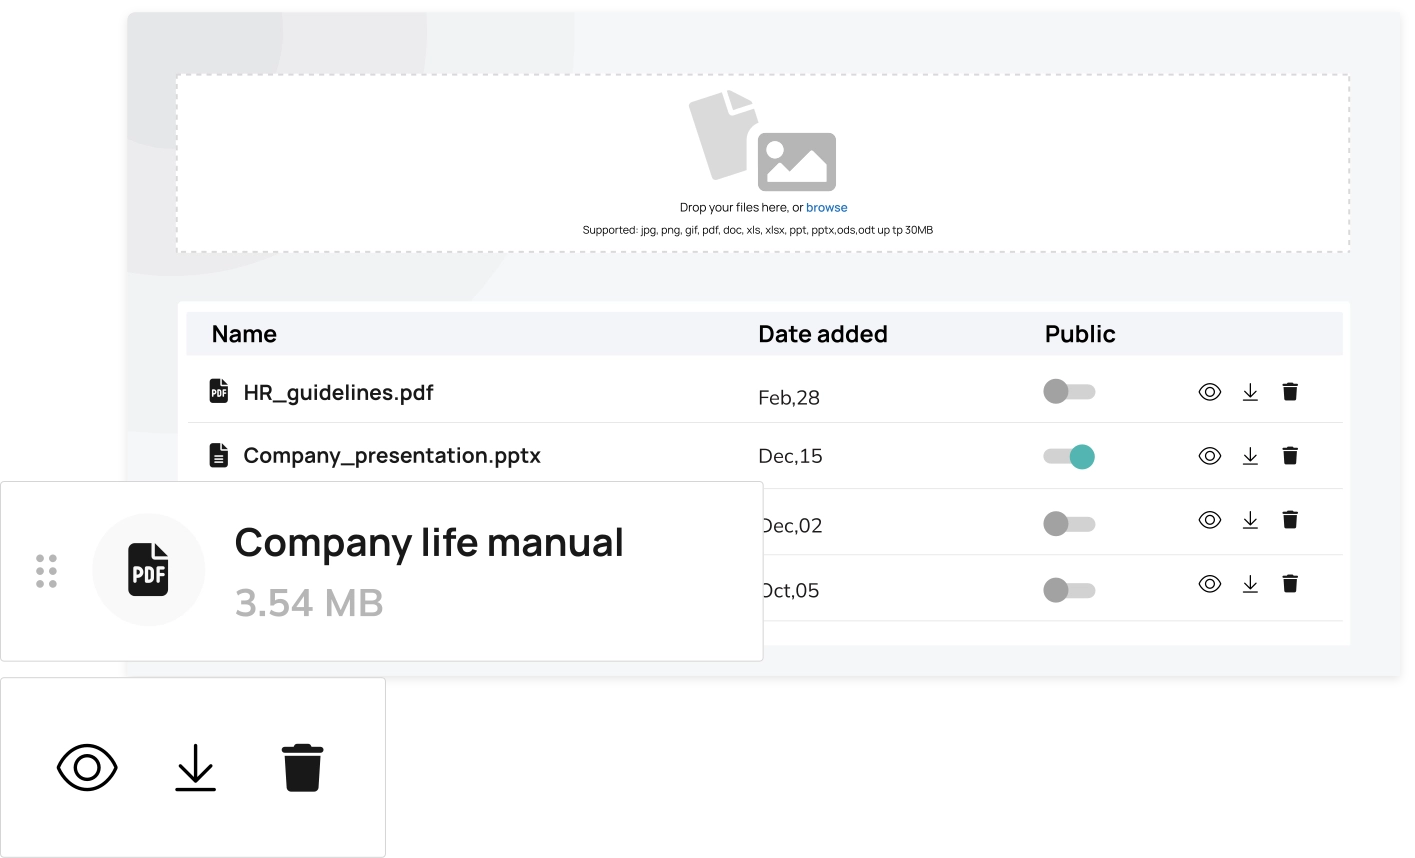
Task: Click the large eye view icon
Action: click(87, 767)
